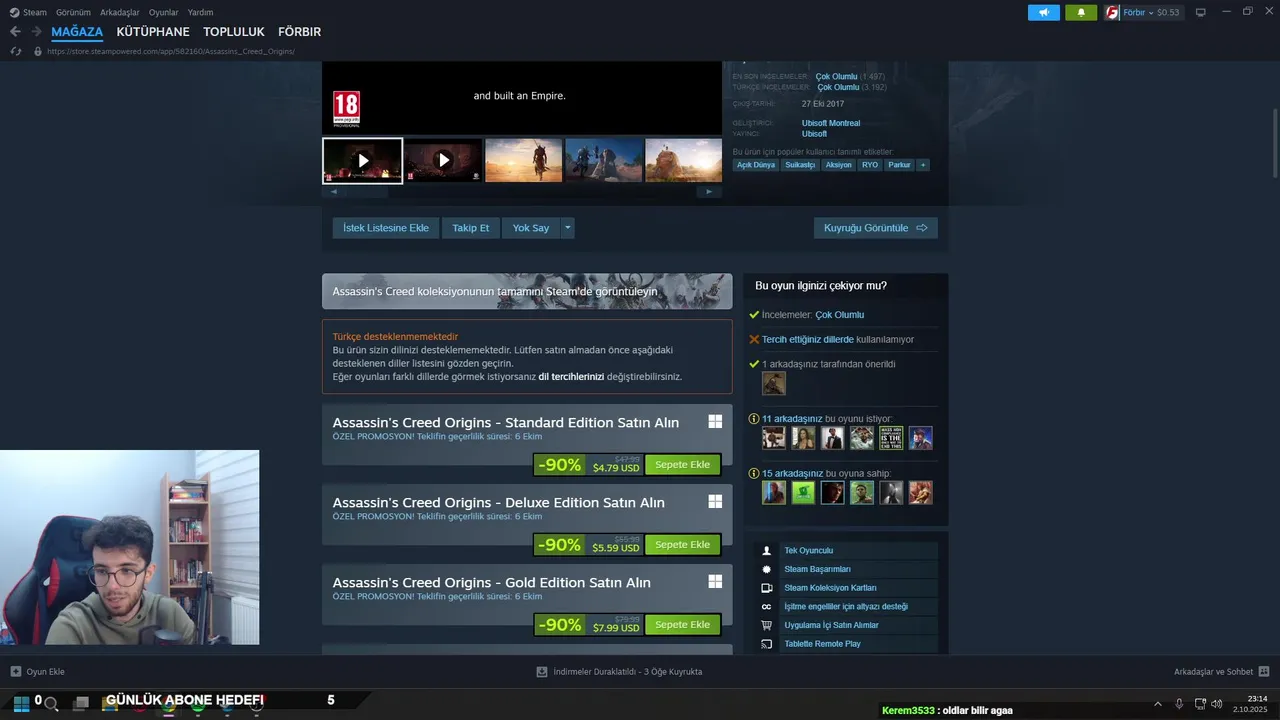The width and height of the screenshot is (1280, 720).
Task: Play the first trailer video thumbnail
Action: coord(362,160)
